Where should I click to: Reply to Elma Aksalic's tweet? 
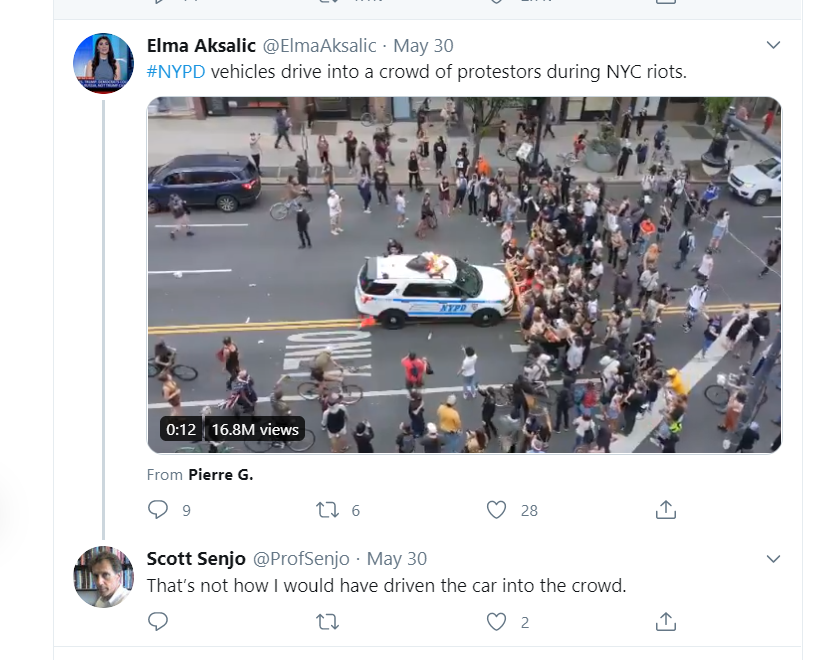coord(158,509)
